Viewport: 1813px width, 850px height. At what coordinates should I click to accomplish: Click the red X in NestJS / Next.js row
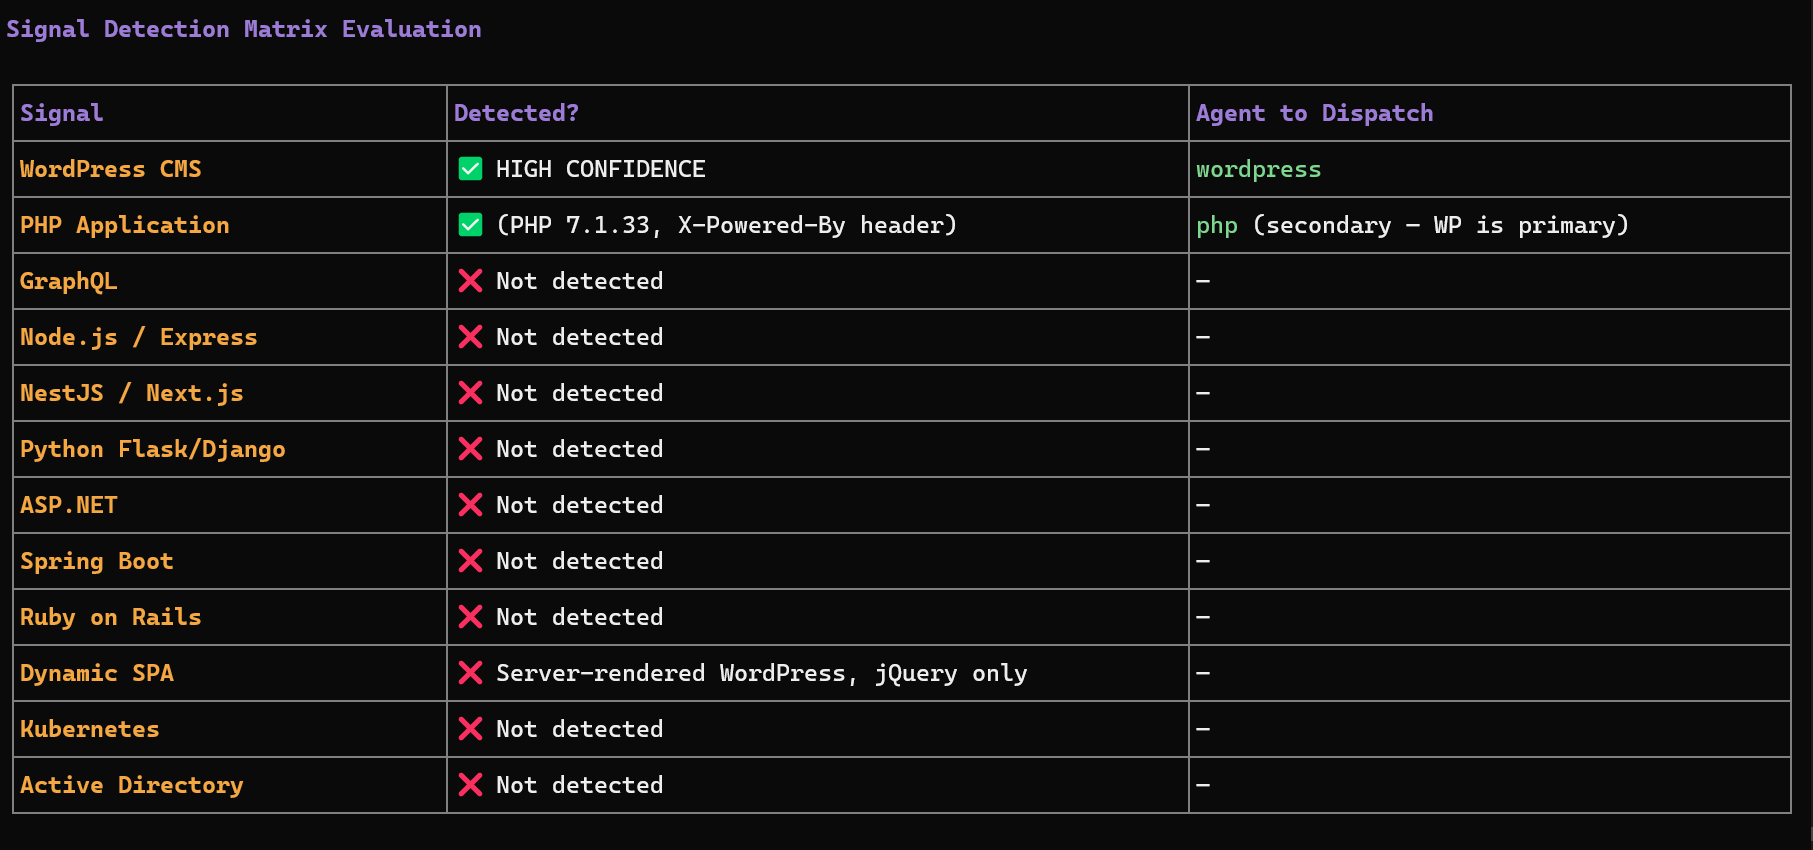[x=470, y=393]
